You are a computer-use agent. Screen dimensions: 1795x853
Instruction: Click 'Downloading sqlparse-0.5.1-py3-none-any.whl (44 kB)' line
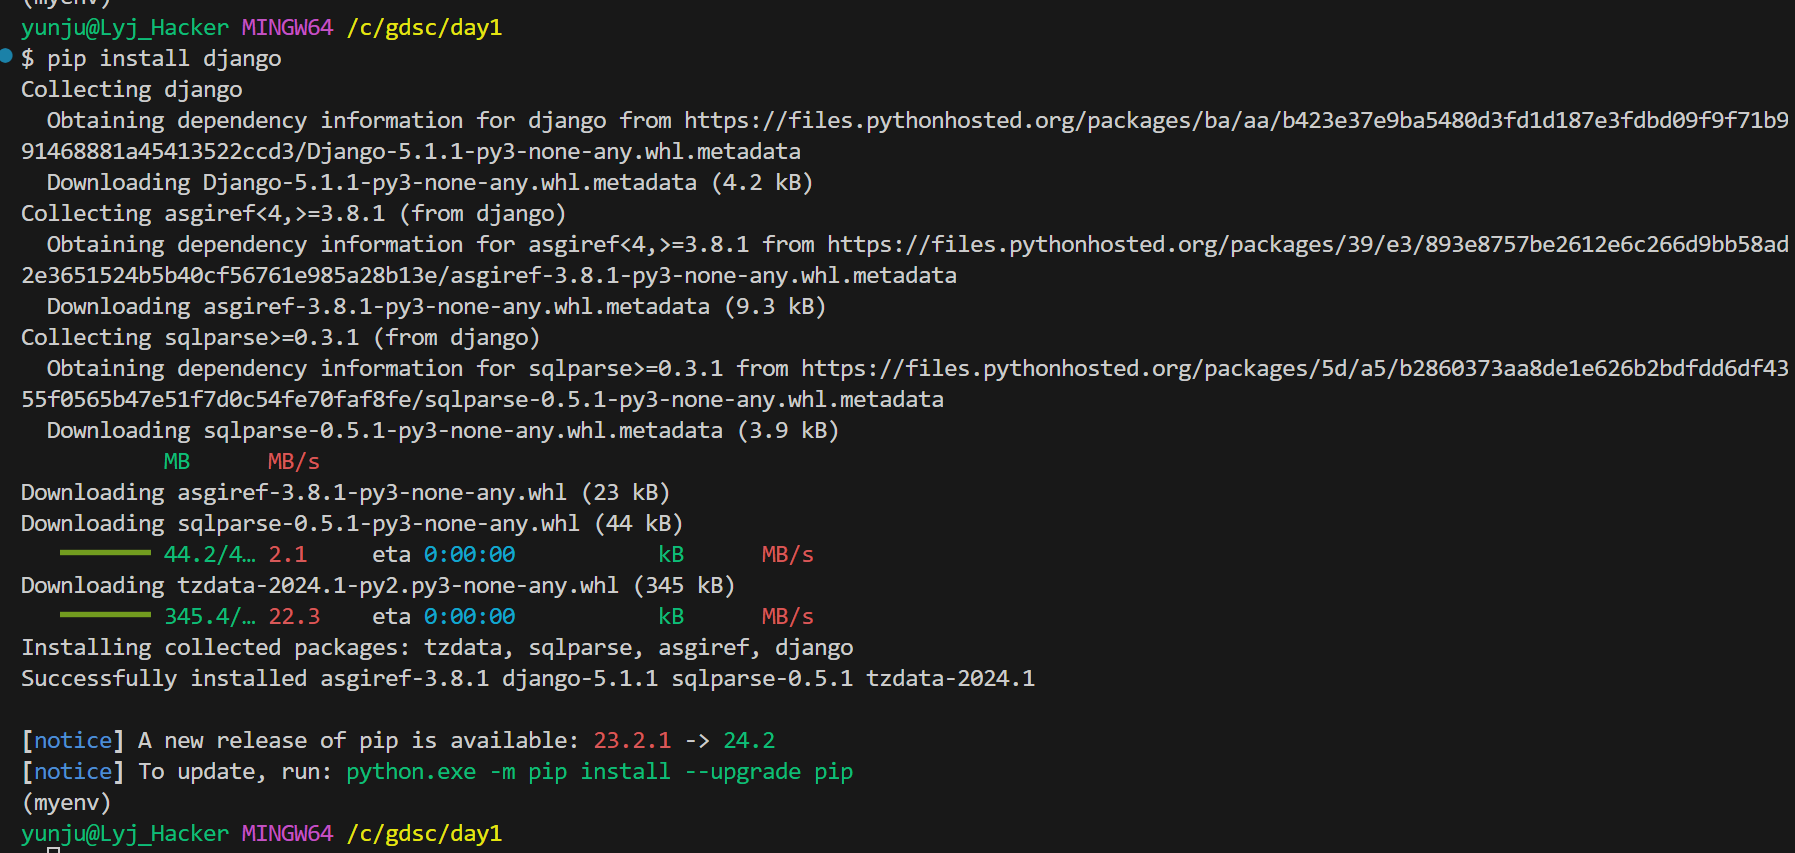coord(352,524)
